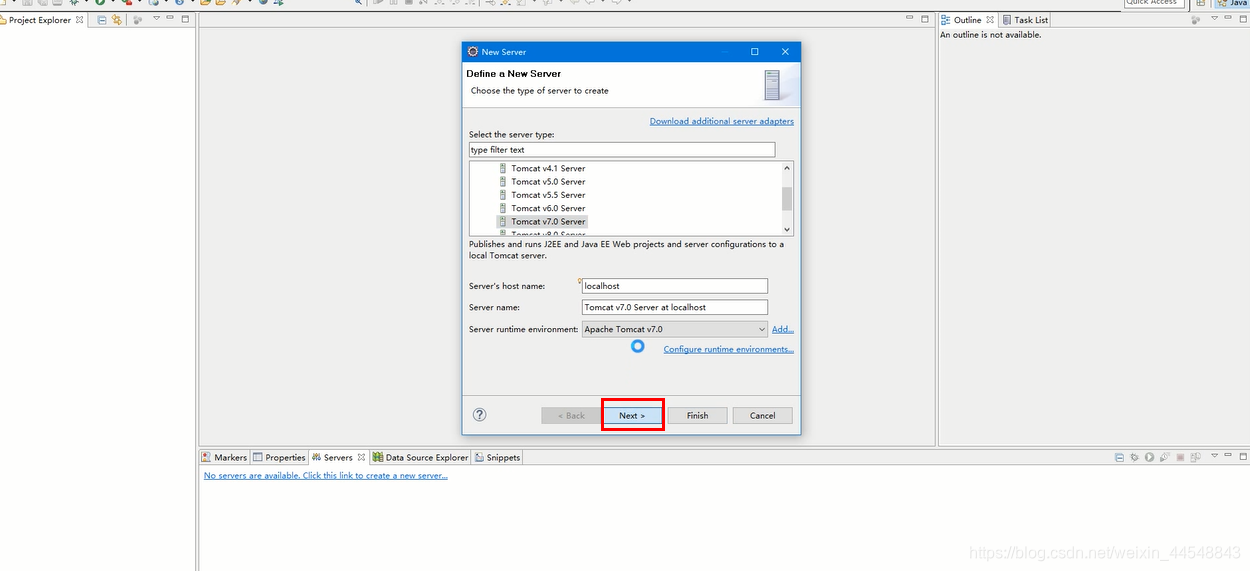Select Tomcat v5.5 Server

coord(548,195)
